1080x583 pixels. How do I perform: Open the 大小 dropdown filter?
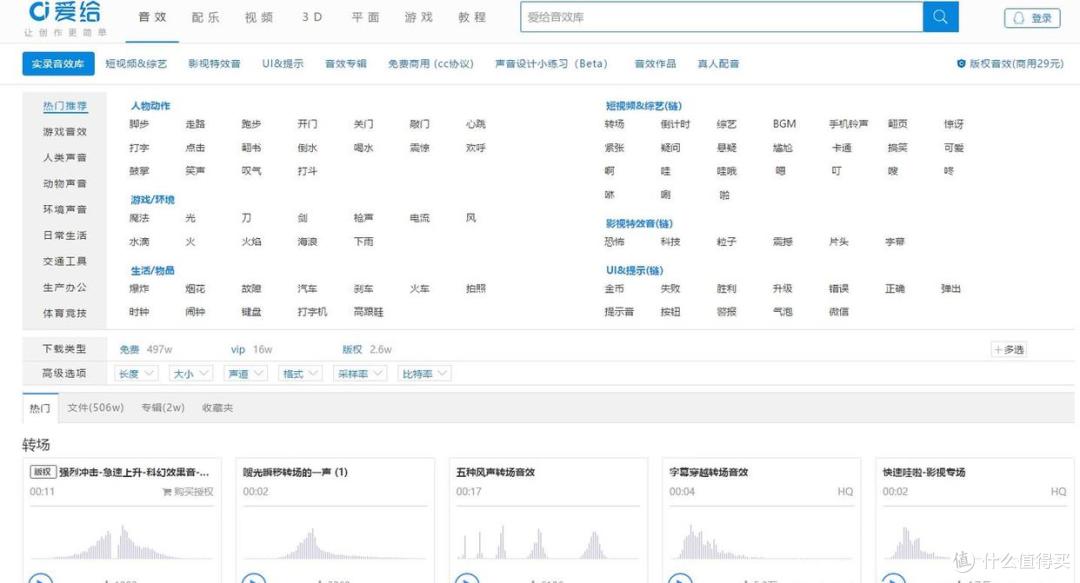click(190, 374)
